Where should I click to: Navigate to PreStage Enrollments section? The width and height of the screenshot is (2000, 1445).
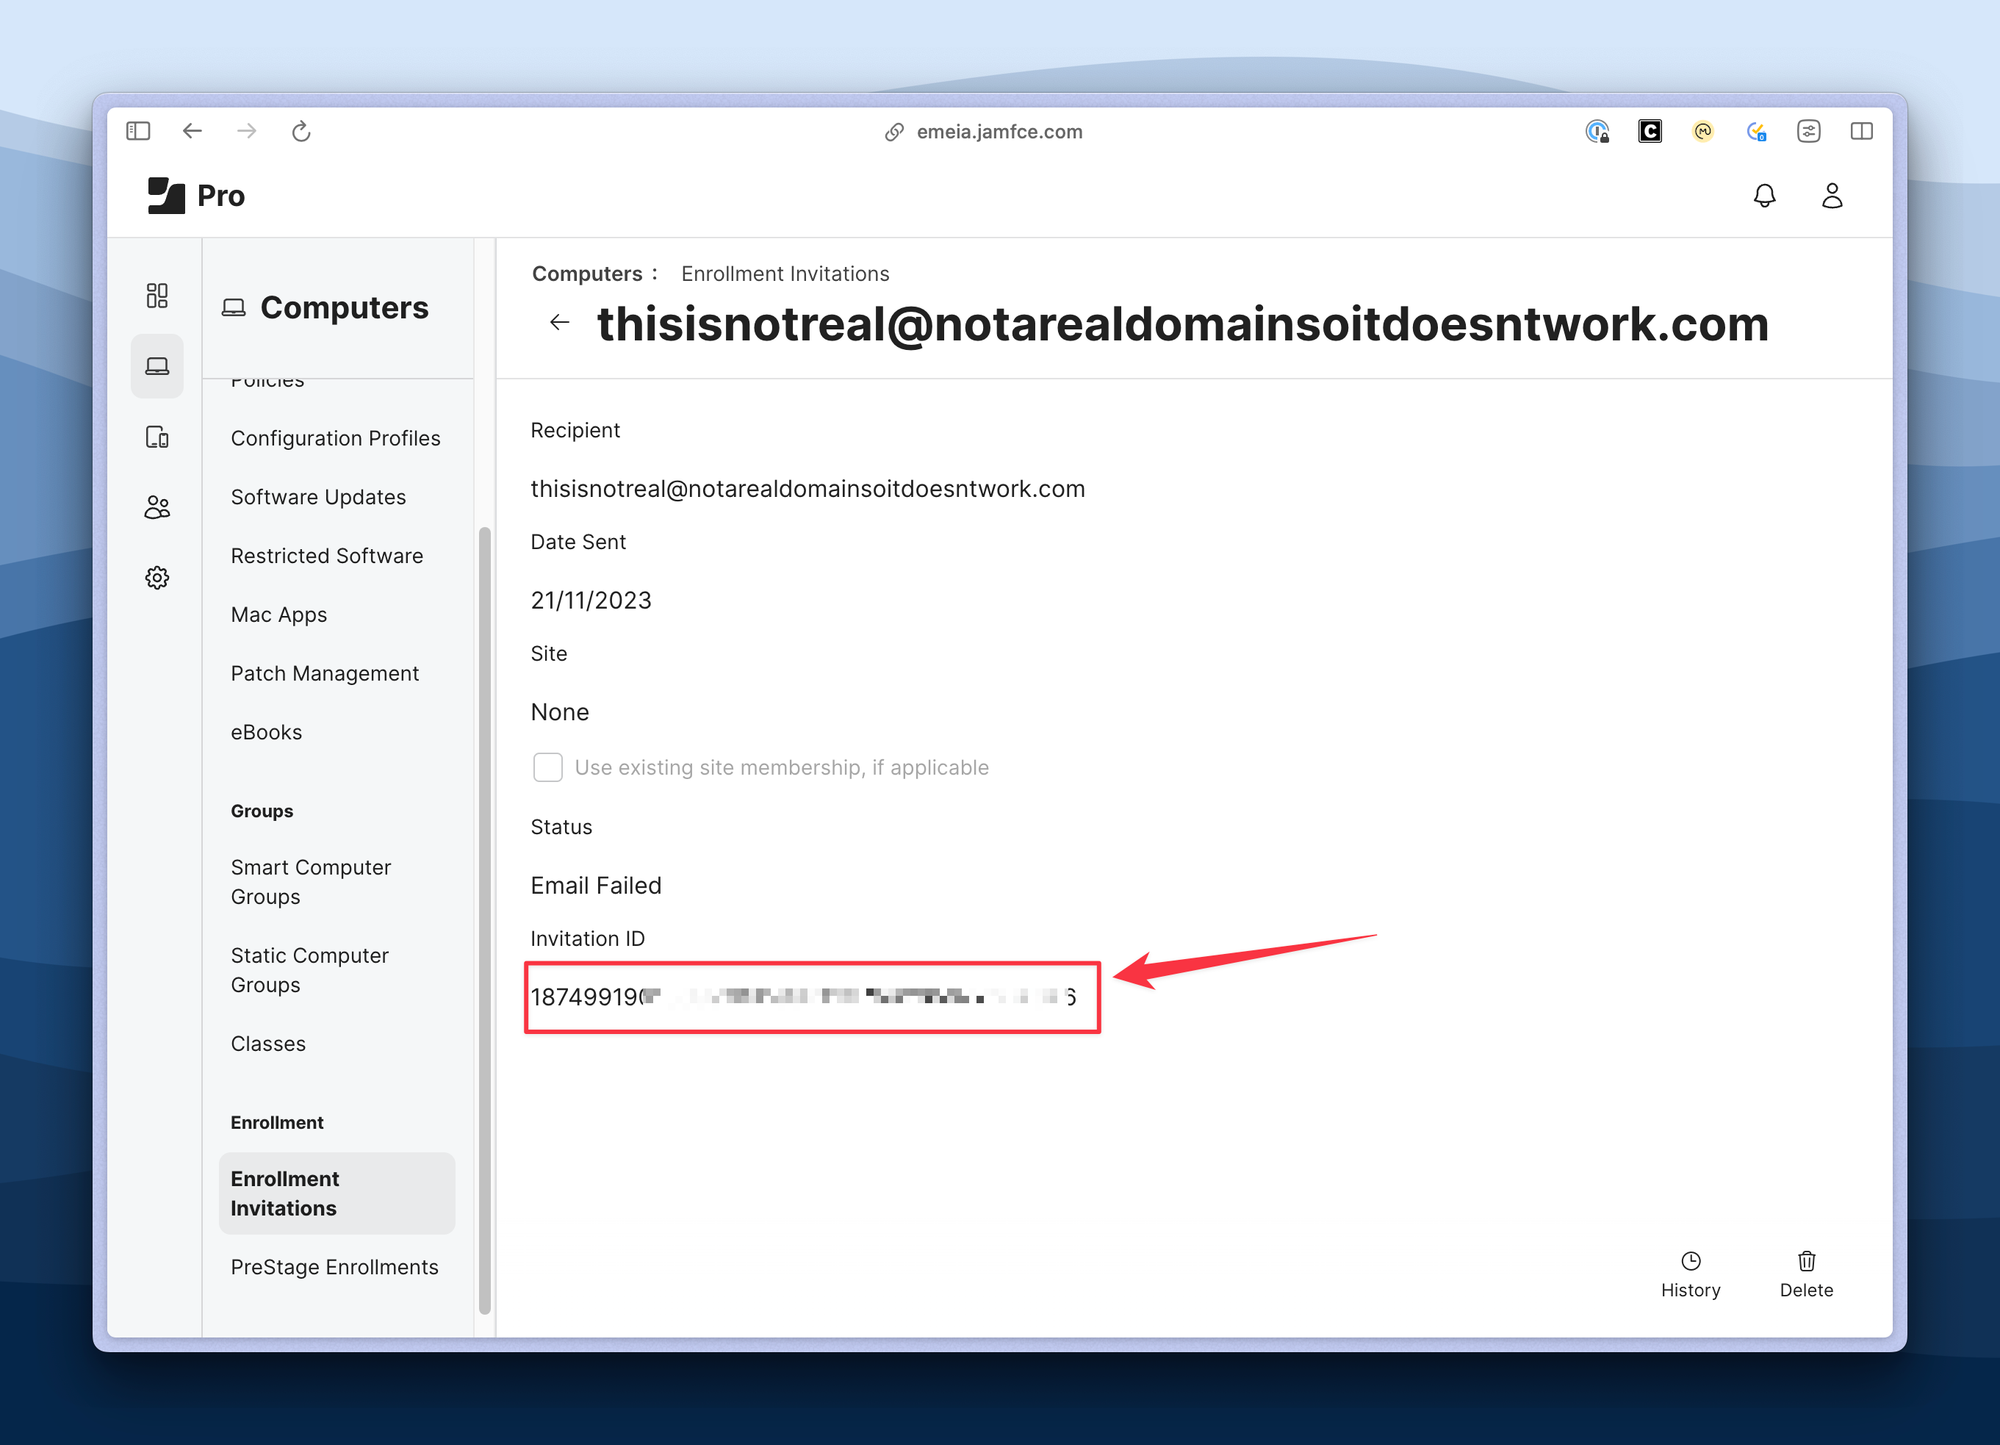click(x=335, y=1267)
